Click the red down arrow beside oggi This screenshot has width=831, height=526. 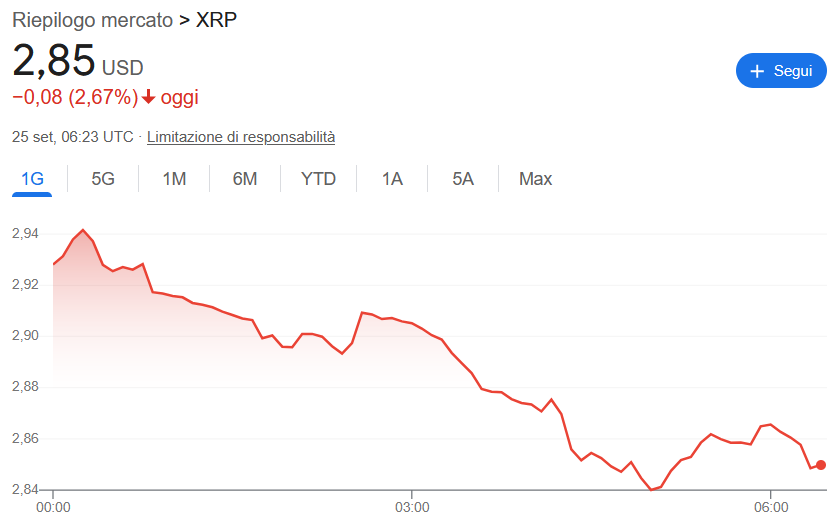(149, 97)
